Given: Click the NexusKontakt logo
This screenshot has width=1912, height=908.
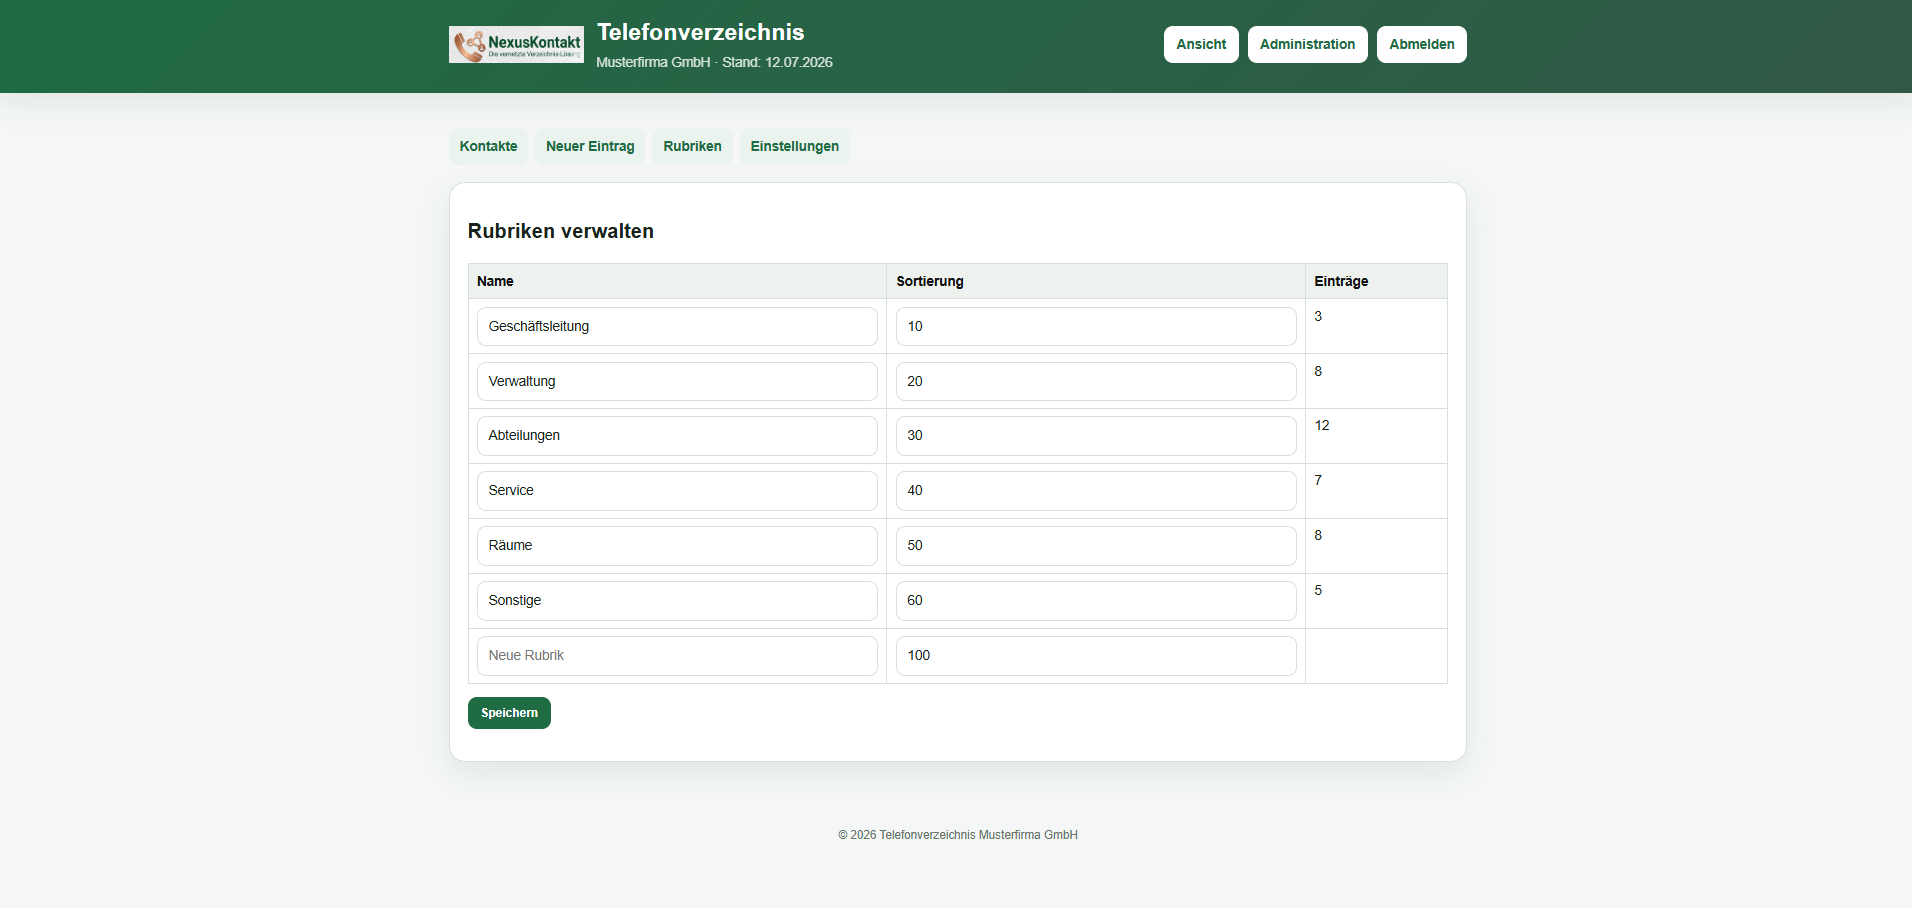Looking at the screenshot, I should coord(516,44).
